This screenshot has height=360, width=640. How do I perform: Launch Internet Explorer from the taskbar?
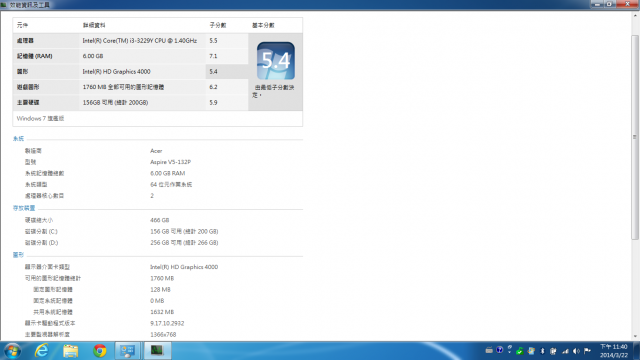click(42, 351)
